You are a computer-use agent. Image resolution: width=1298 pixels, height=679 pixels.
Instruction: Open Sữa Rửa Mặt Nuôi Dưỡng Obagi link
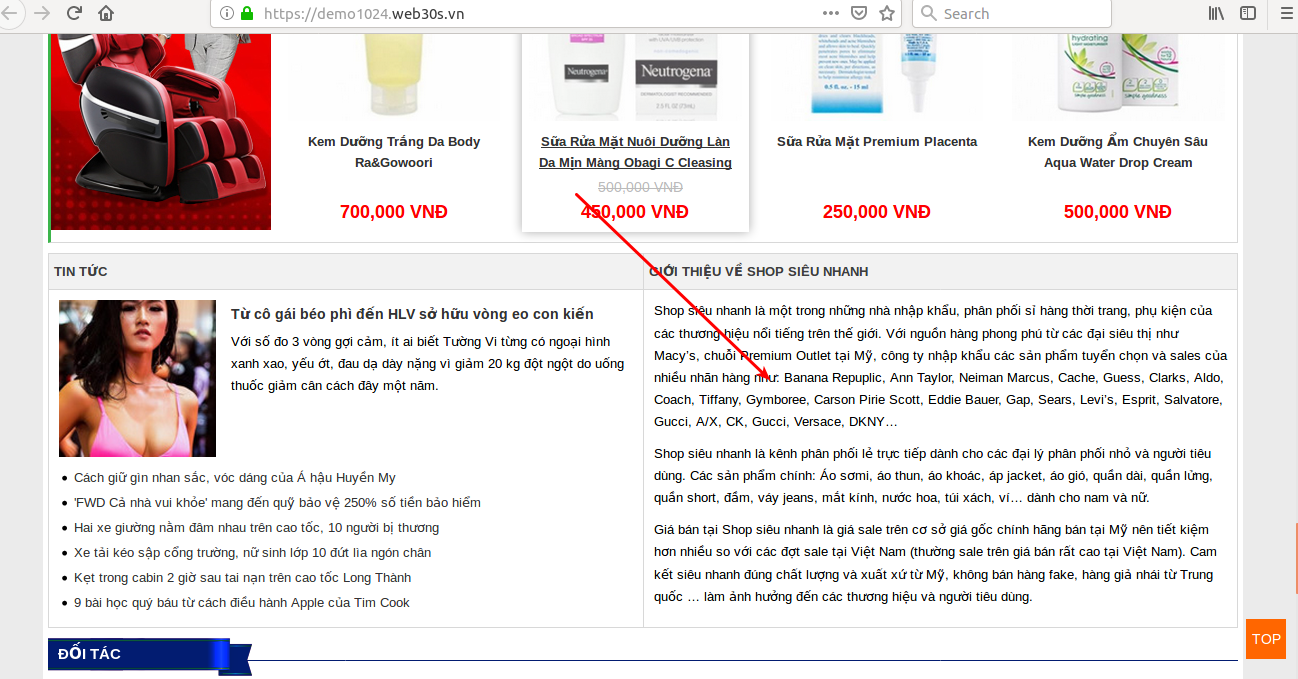point(635,152)
